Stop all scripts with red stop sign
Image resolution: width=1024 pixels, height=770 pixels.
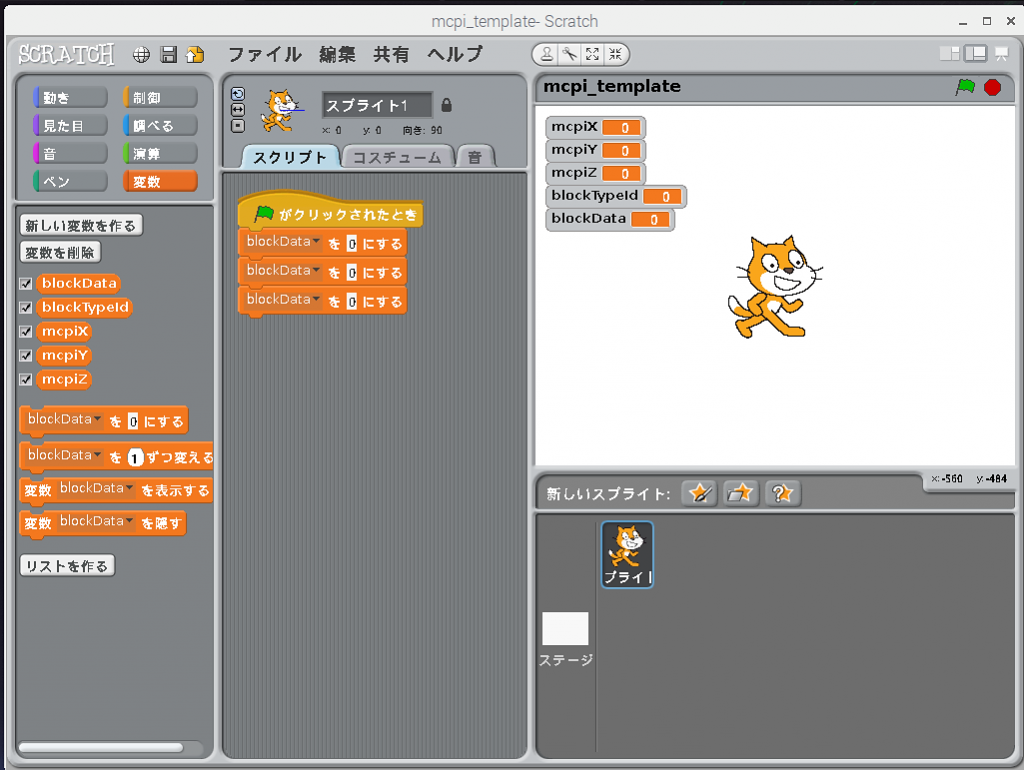993,87
